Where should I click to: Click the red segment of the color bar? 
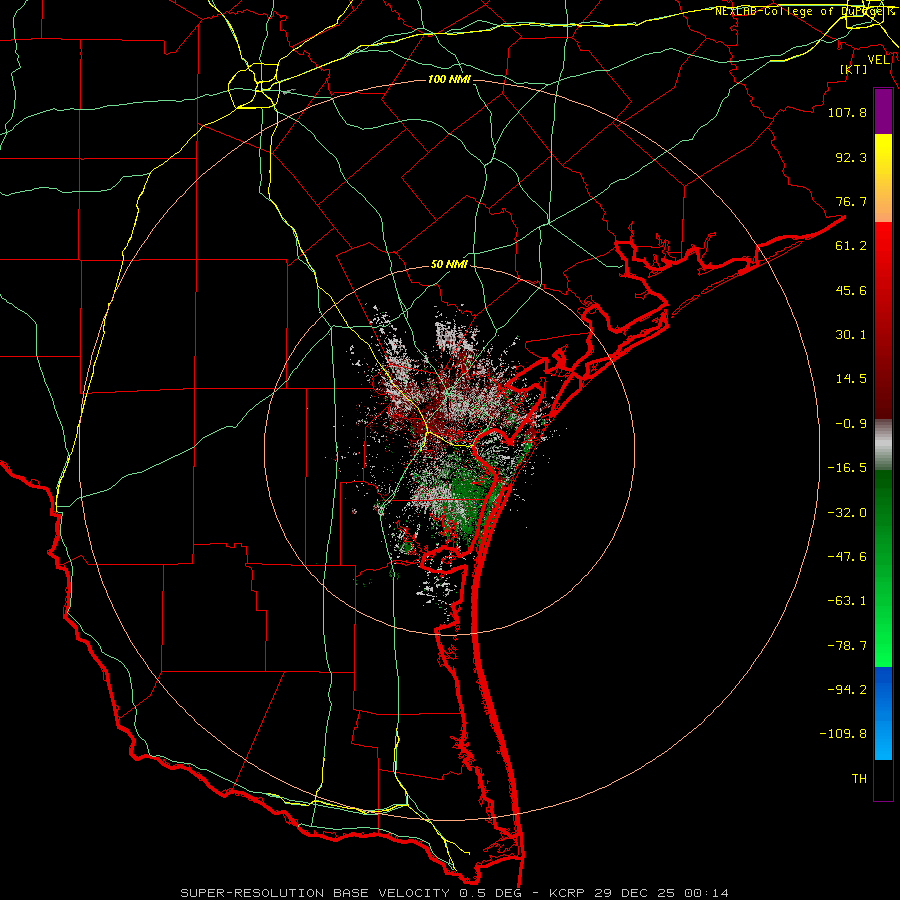point(883,320)
